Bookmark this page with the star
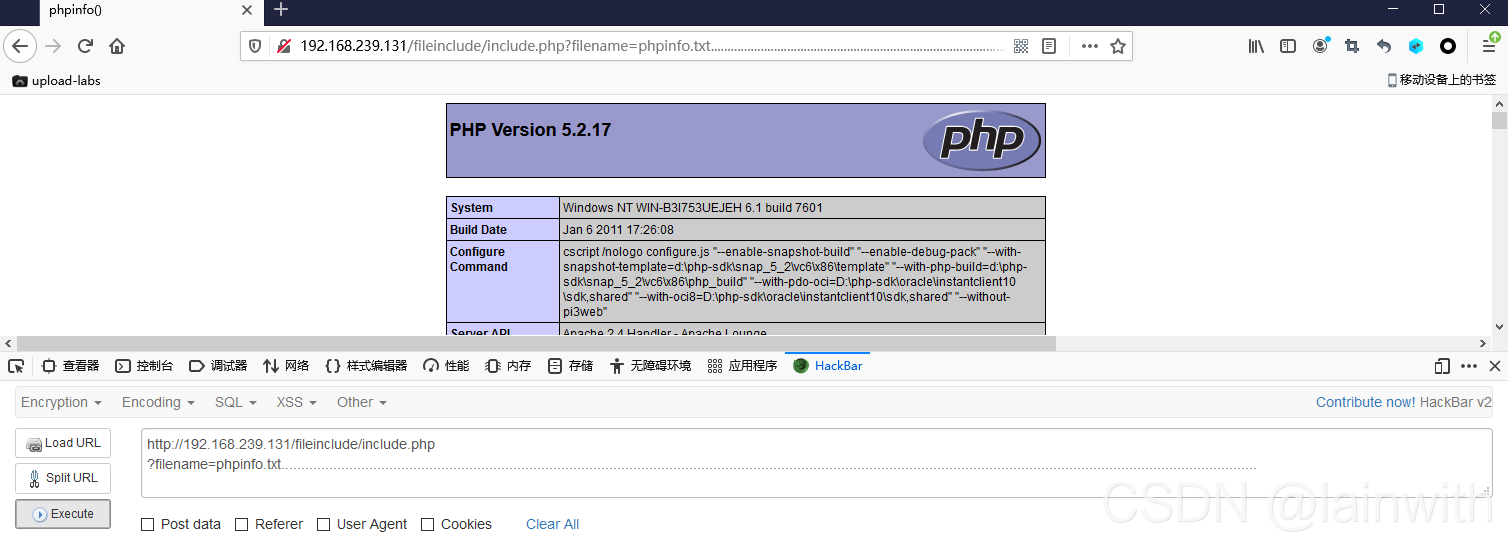The width and height of the screenshot is (1508, 542). pos(1118,46)
